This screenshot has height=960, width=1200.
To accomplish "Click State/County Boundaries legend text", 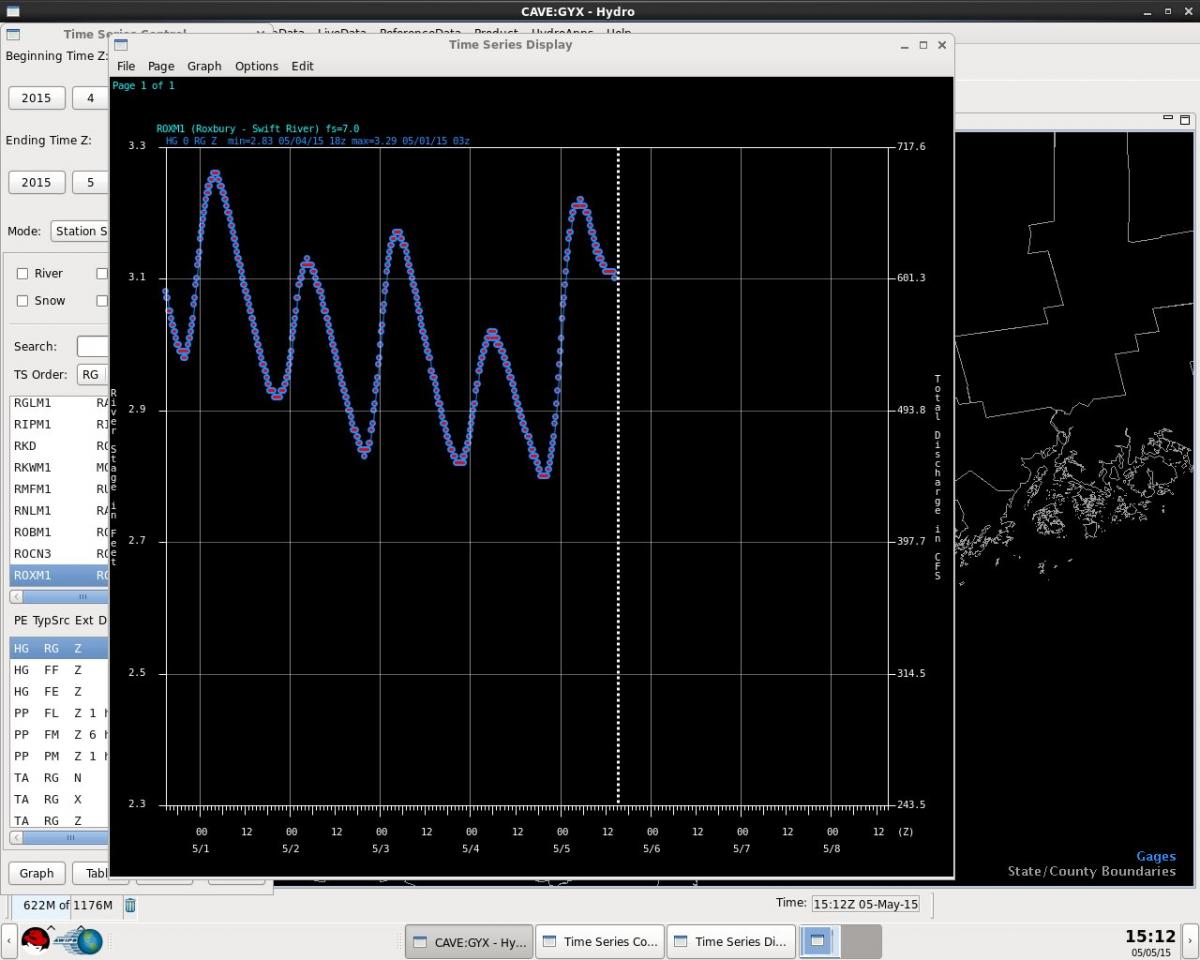I will 1092,871.
